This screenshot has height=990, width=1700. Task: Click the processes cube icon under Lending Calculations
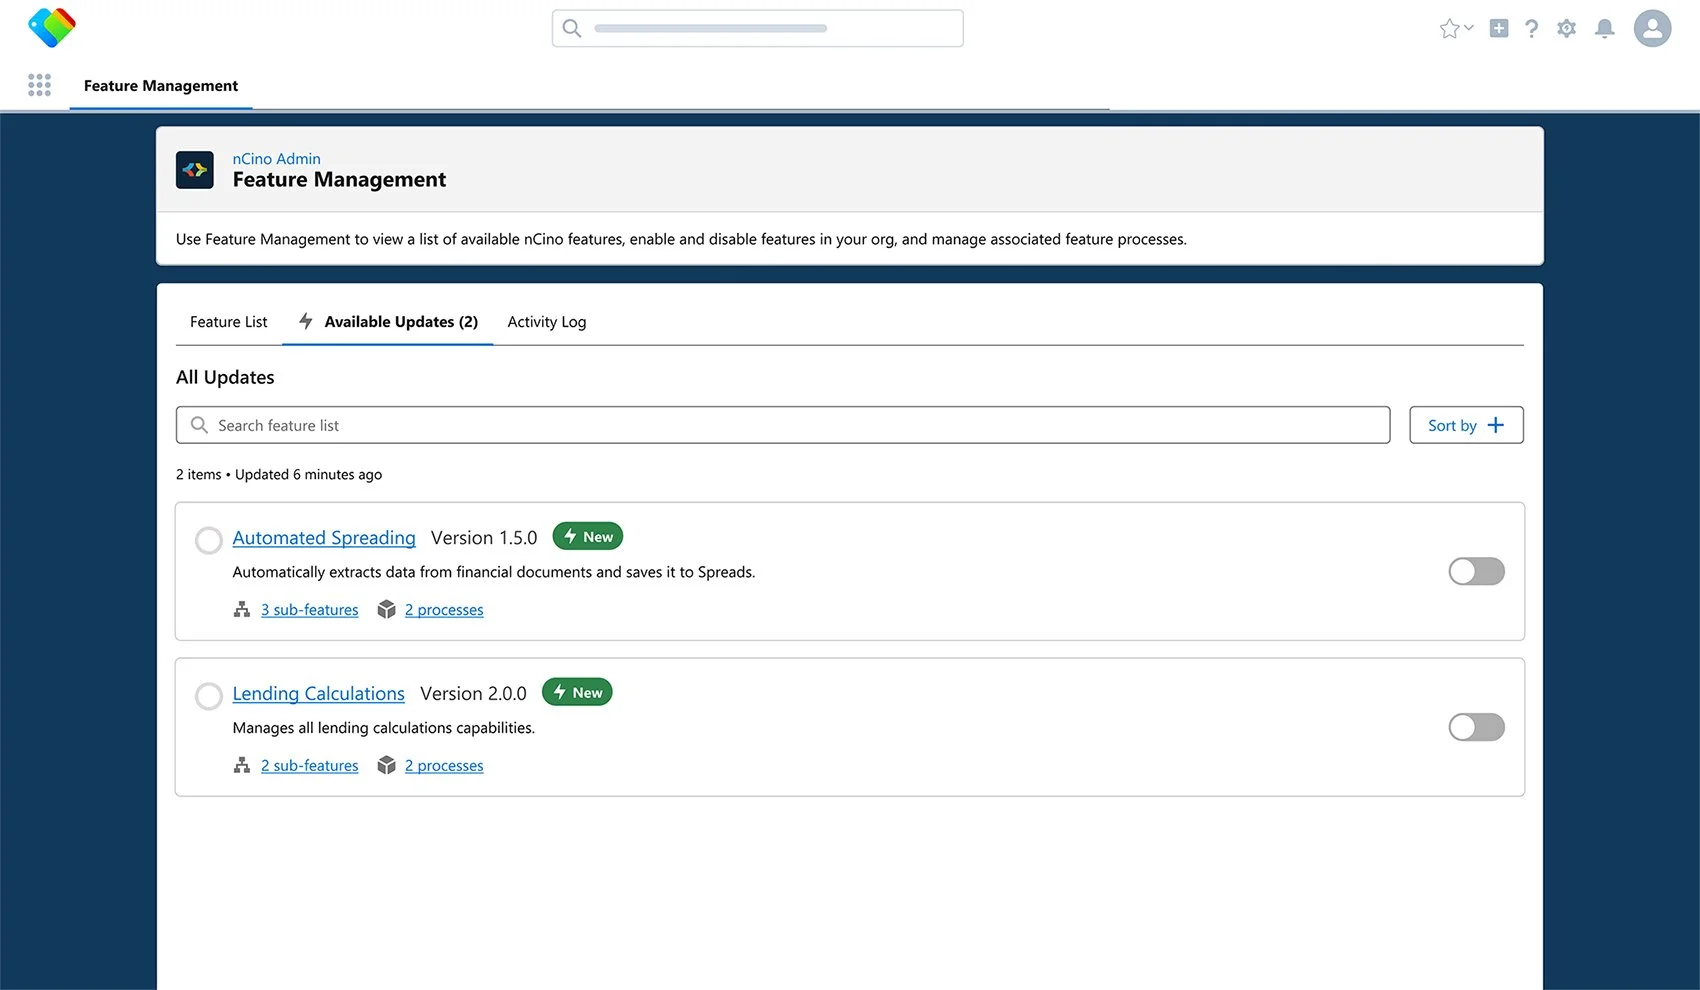tap(387, 765)
